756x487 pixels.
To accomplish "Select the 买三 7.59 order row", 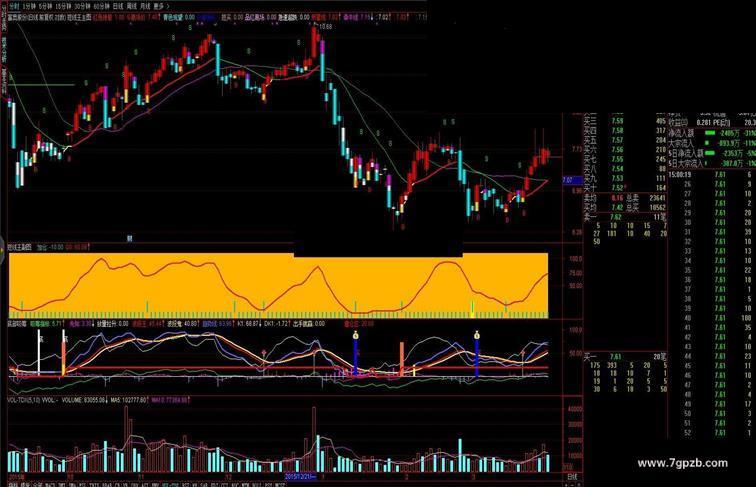I will (x=625, y=121).
